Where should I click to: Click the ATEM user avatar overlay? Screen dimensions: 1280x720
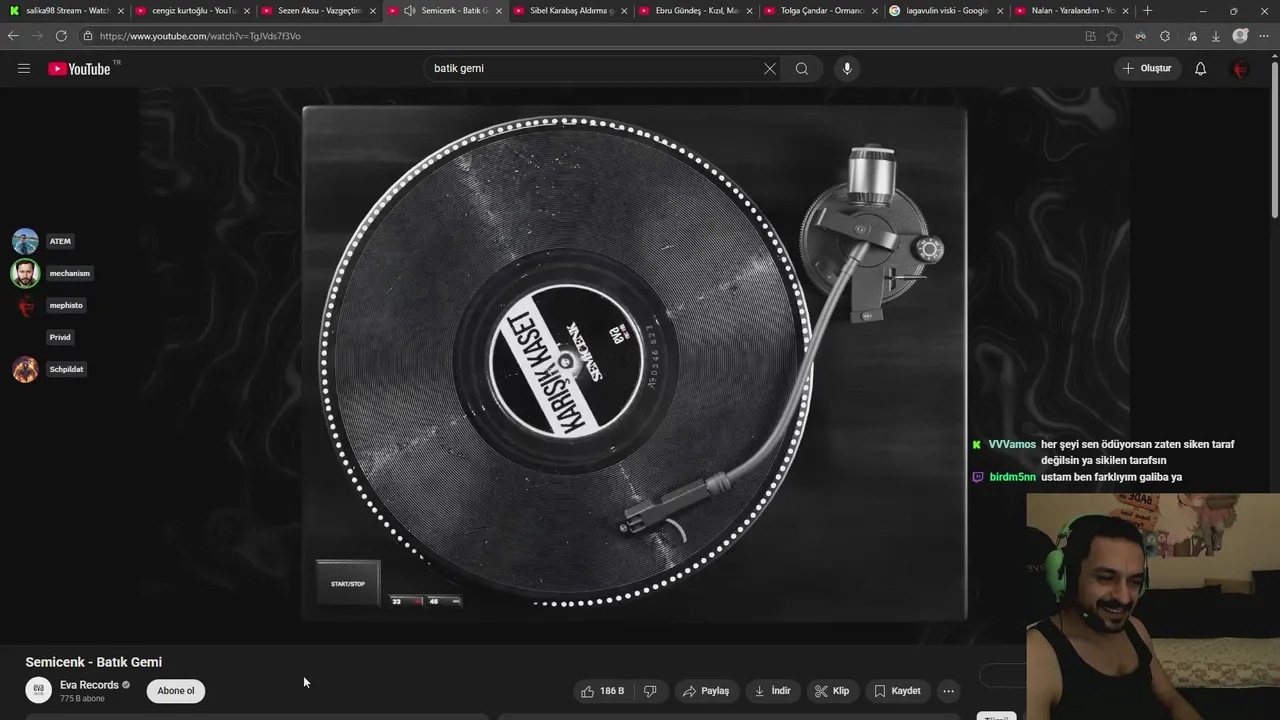25,241
